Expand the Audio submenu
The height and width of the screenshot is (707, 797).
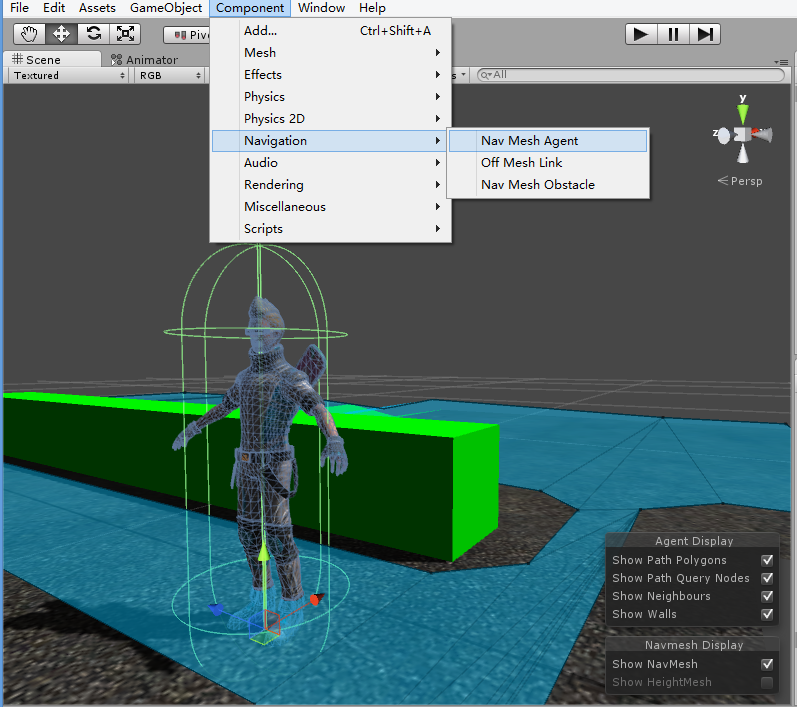point(331,163)
